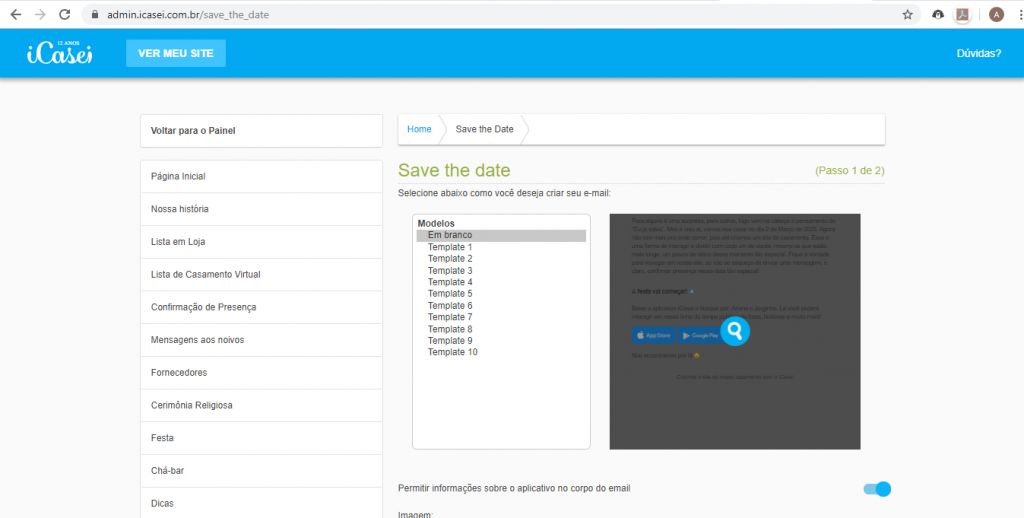Click the browser back arrow

tap(16, 14)
